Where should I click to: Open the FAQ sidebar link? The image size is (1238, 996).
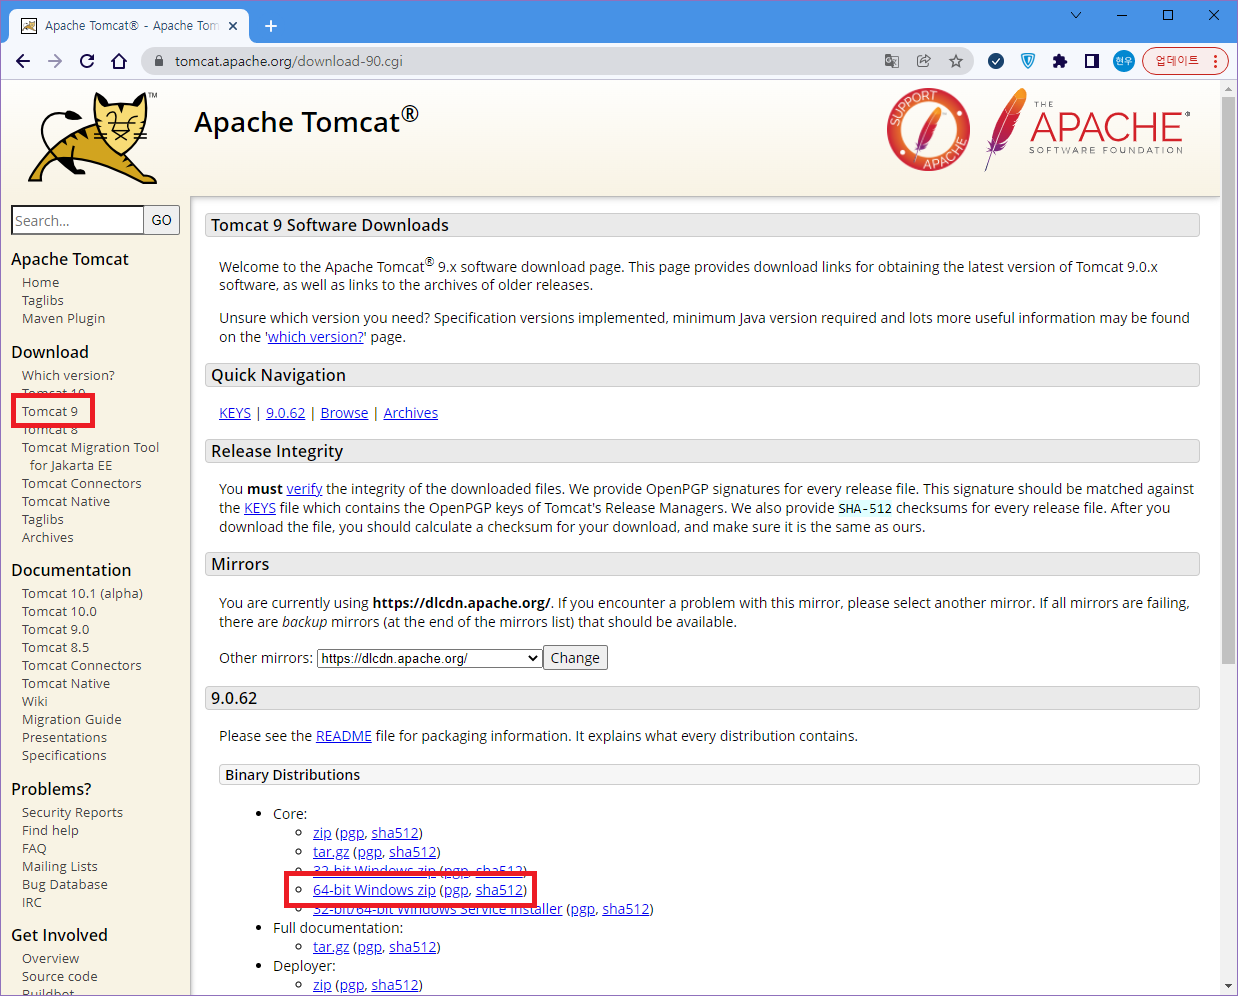34,848
